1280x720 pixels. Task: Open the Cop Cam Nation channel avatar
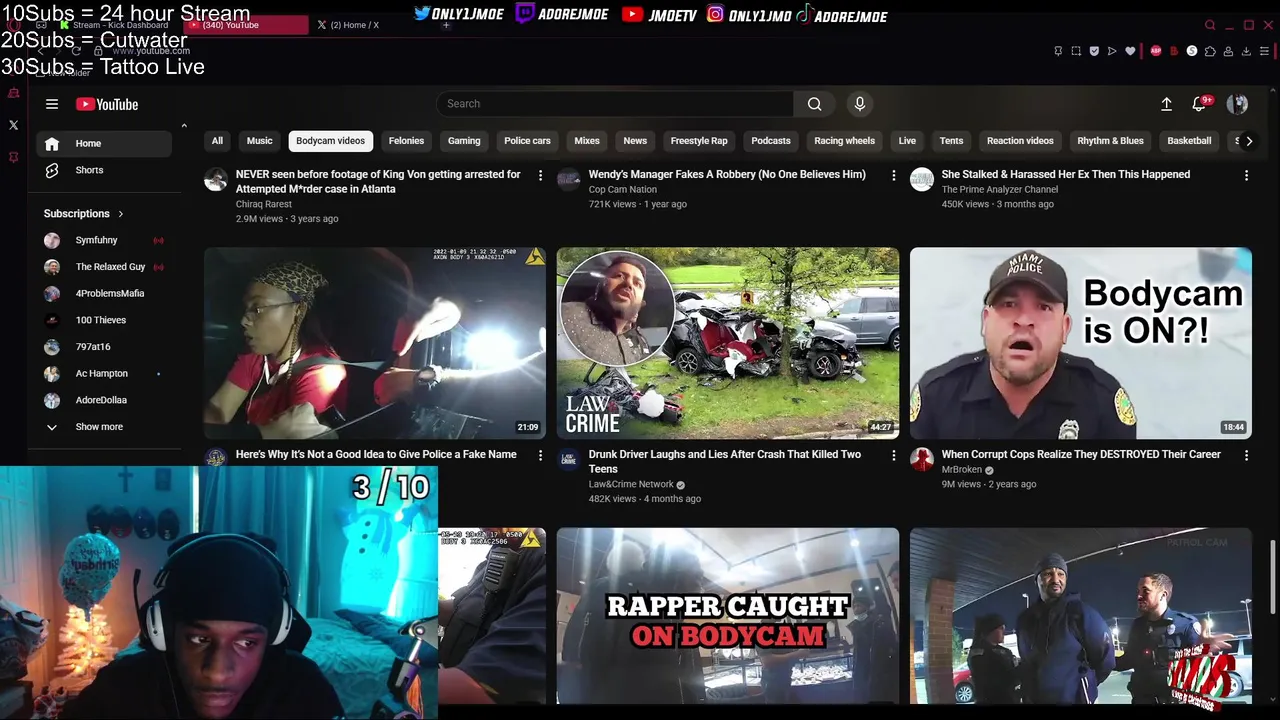pyautogui.click(x=569, y=180)
